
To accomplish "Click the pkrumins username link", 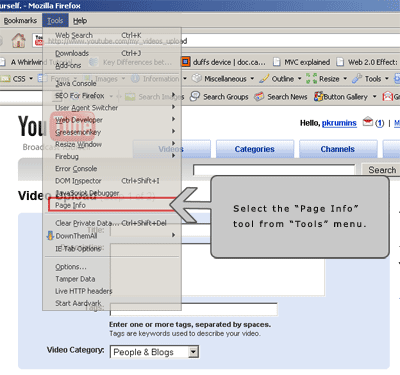I will click(x=339, y=123).
